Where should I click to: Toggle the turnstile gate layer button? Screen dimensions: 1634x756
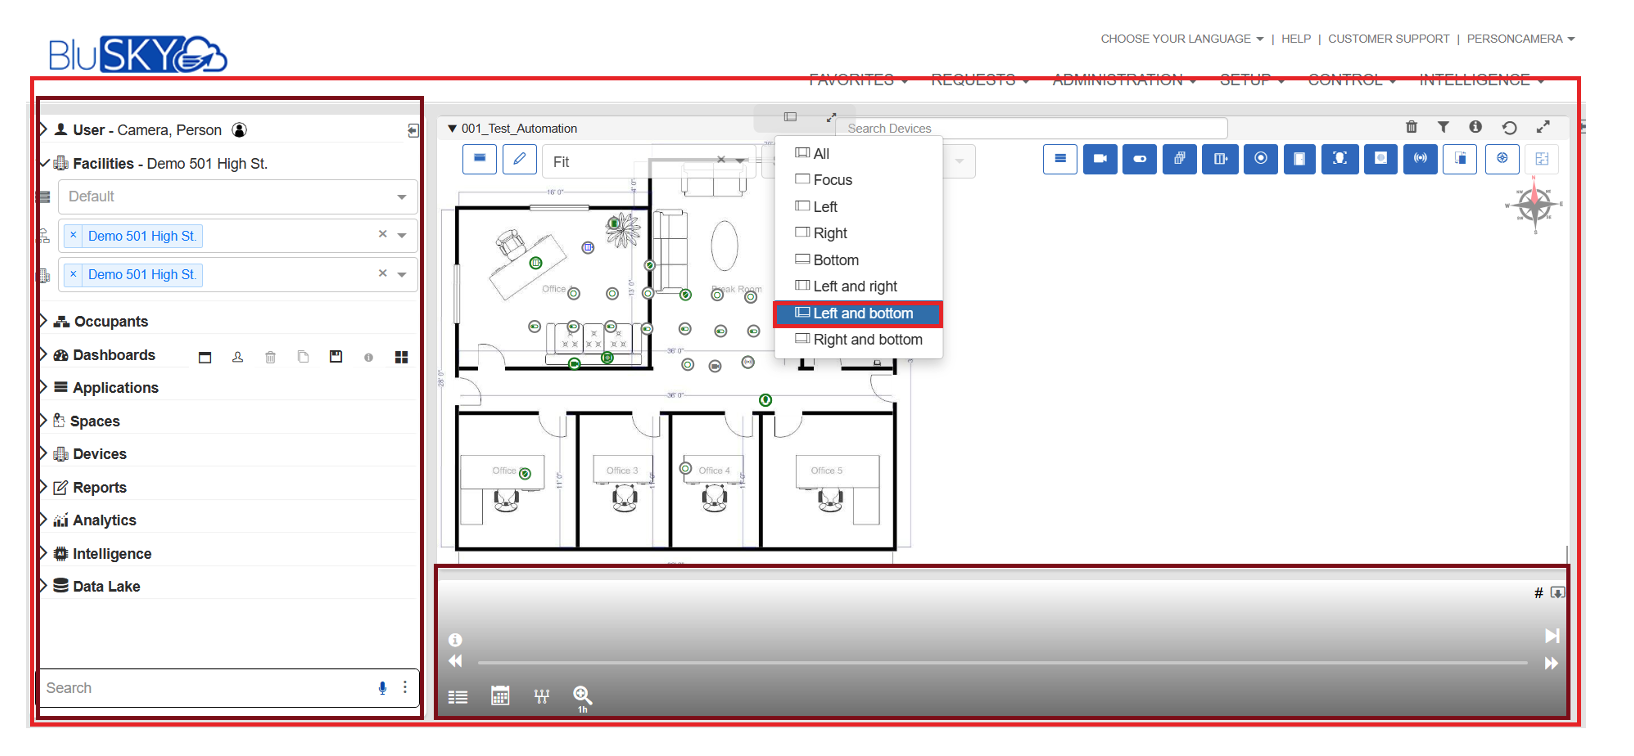pos(1220,159)
